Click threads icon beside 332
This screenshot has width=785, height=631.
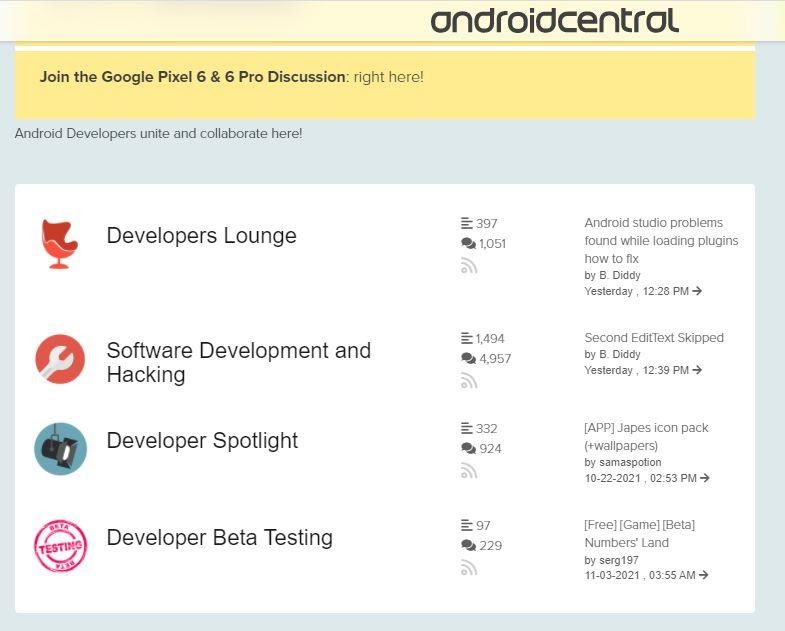[467, 429]
